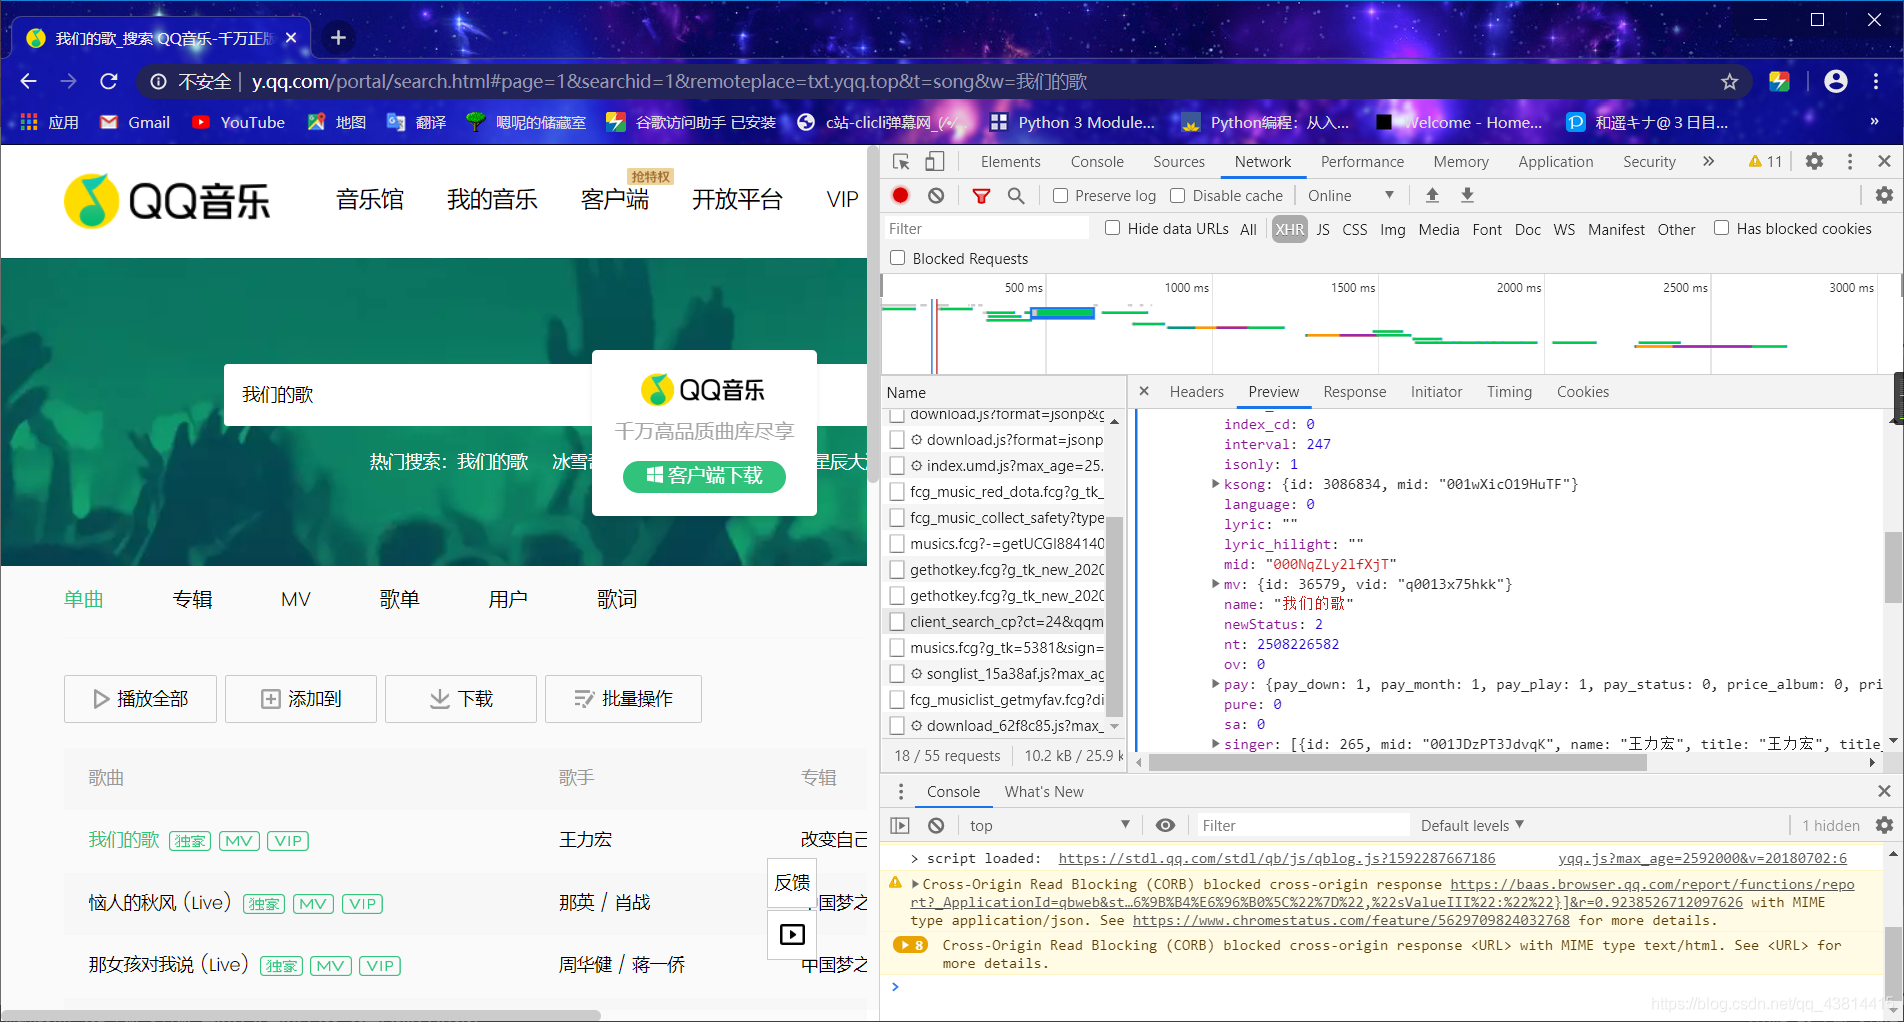Open 反馈 feedback button
The width and height of the screenshot is (1904, 1022).
click(792, 883)
